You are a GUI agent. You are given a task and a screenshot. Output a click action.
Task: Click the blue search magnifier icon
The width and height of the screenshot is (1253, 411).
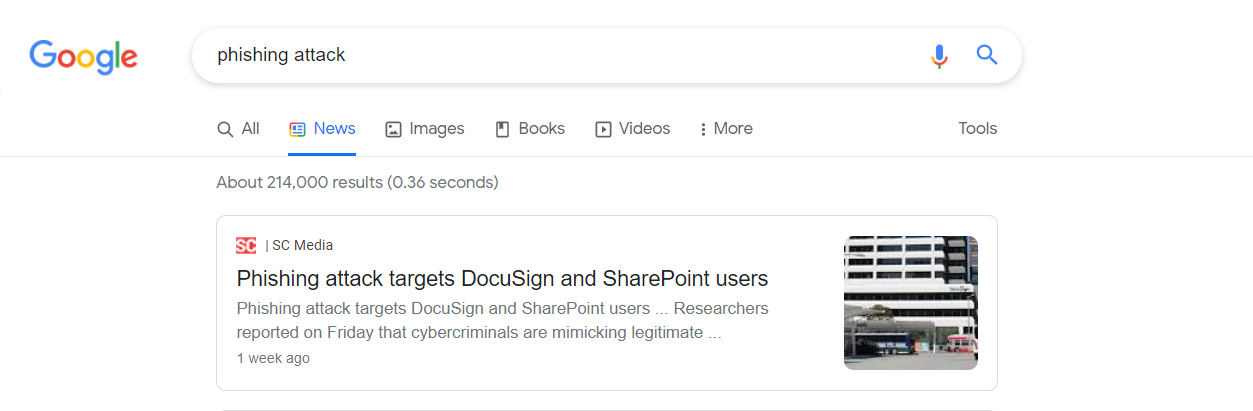(x=987, y=55)
